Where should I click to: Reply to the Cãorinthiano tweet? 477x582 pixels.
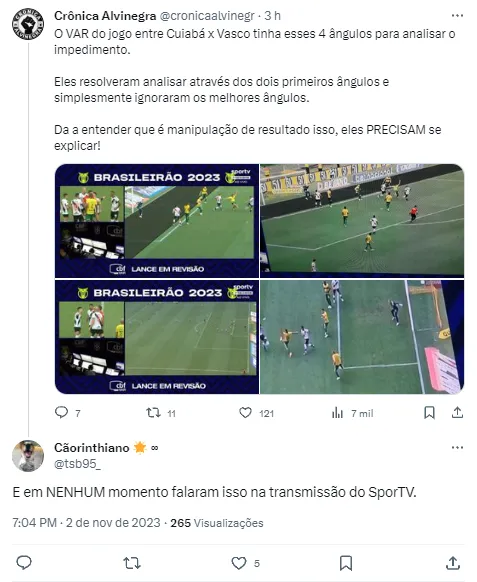(24, 563)
